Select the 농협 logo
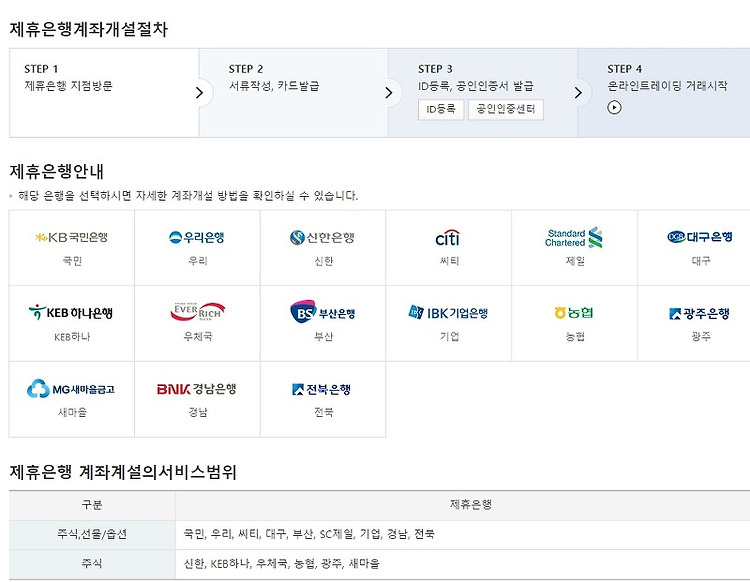 (x=574, y=313)
